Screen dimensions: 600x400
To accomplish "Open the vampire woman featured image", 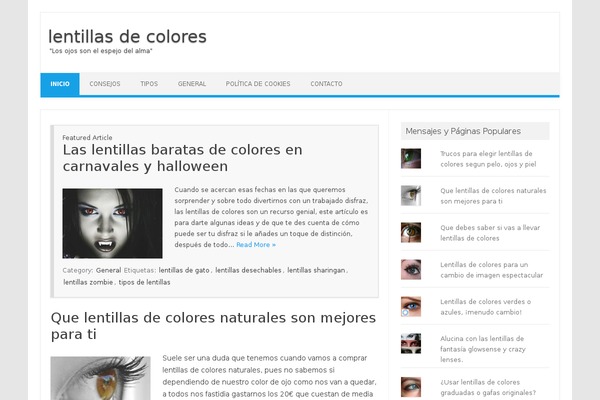I will (112, 223).
